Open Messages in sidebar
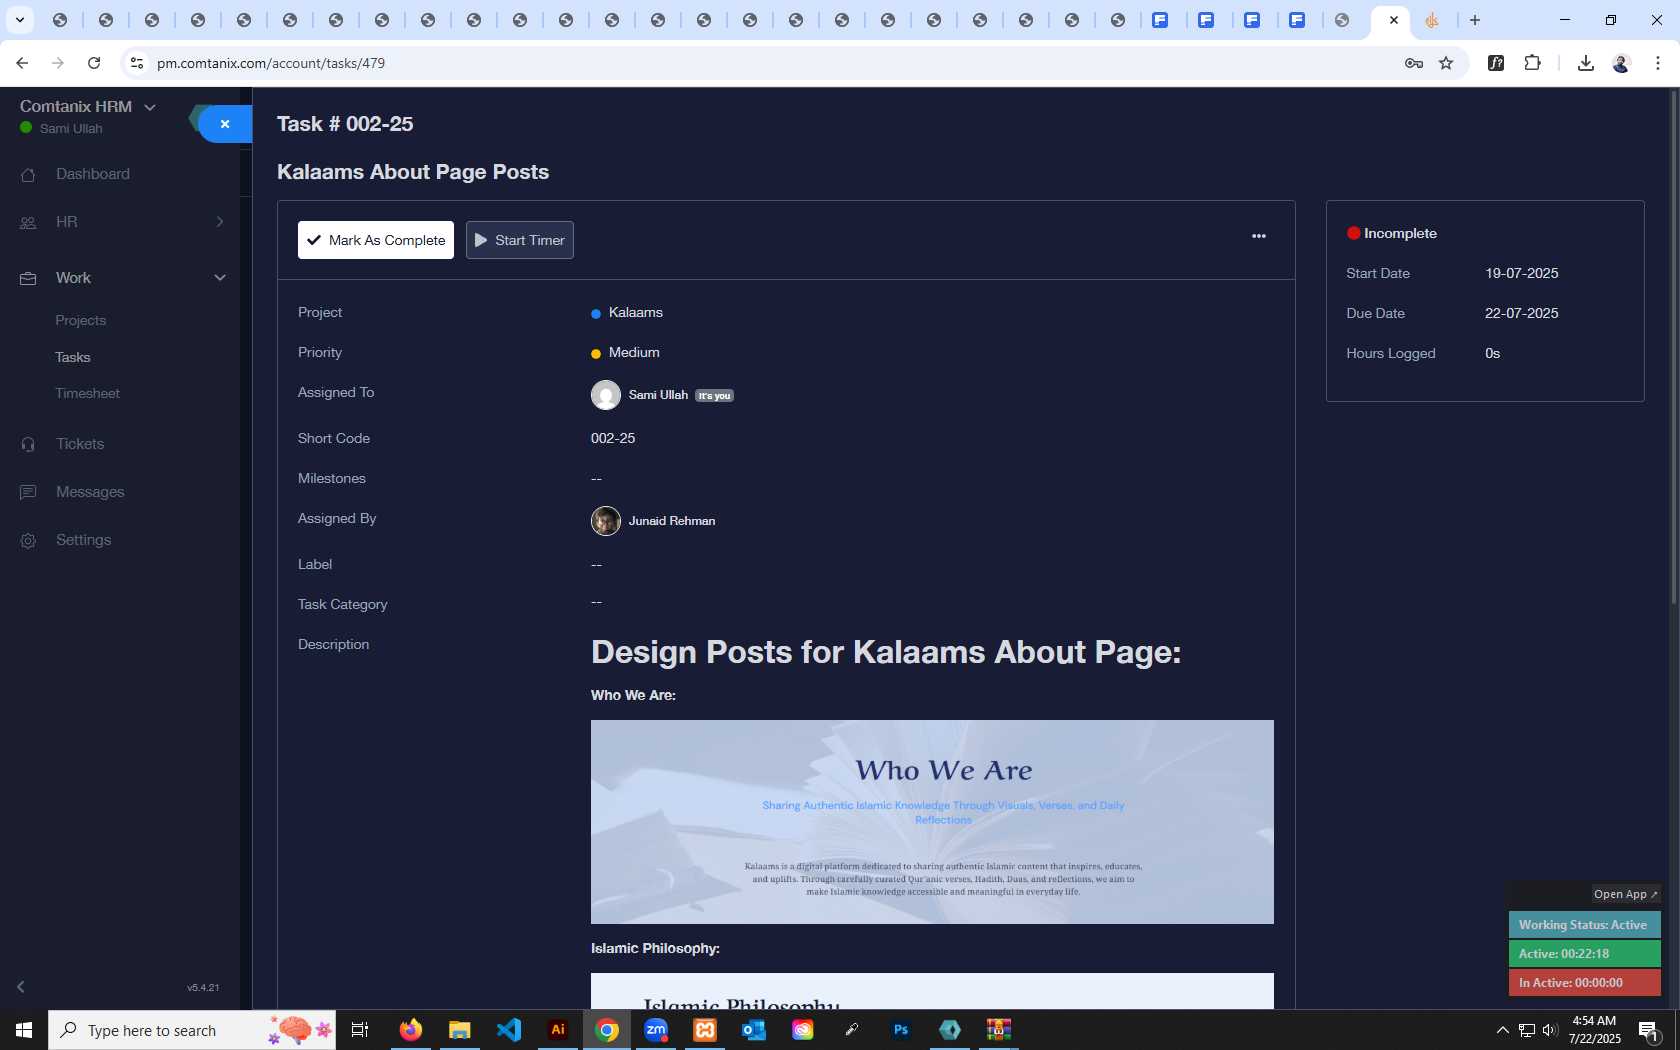 pyautogui.click(x=90, y=492)
